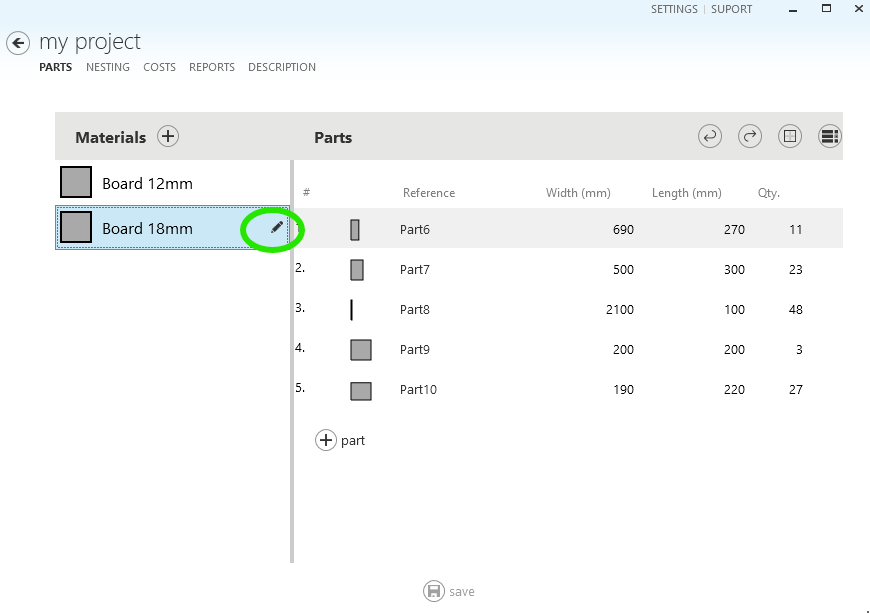Click the Part7 reference name
870x613 pixels.
point(415,270)
